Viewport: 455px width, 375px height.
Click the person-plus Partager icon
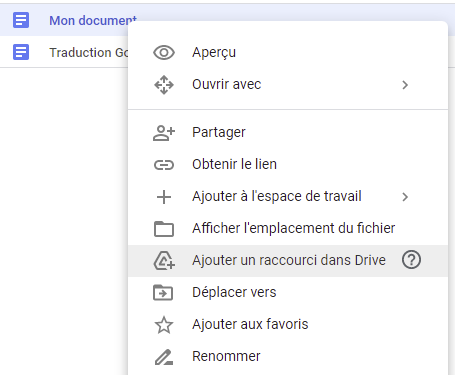pyautogui.click(x=164, y=133)
